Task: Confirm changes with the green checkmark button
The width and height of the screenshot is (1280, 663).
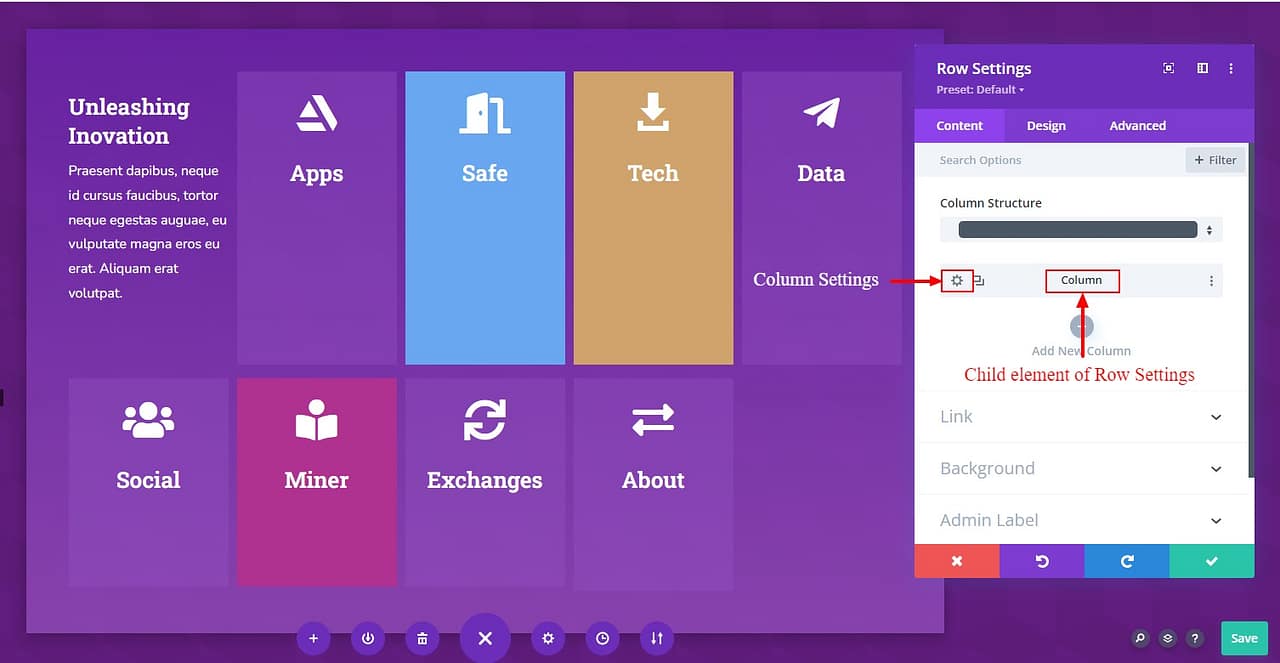Action: click(x=1211, y=561)
